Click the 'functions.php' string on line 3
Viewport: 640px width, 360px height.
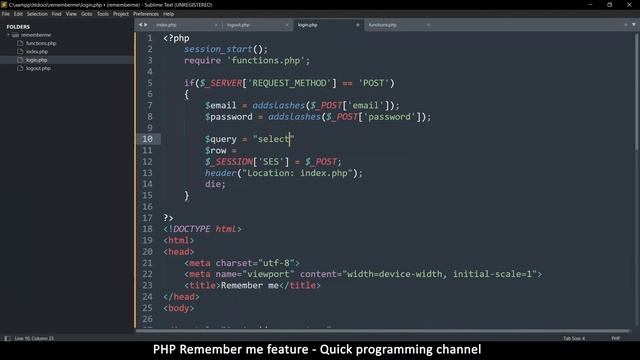click(x=266, y=60)
